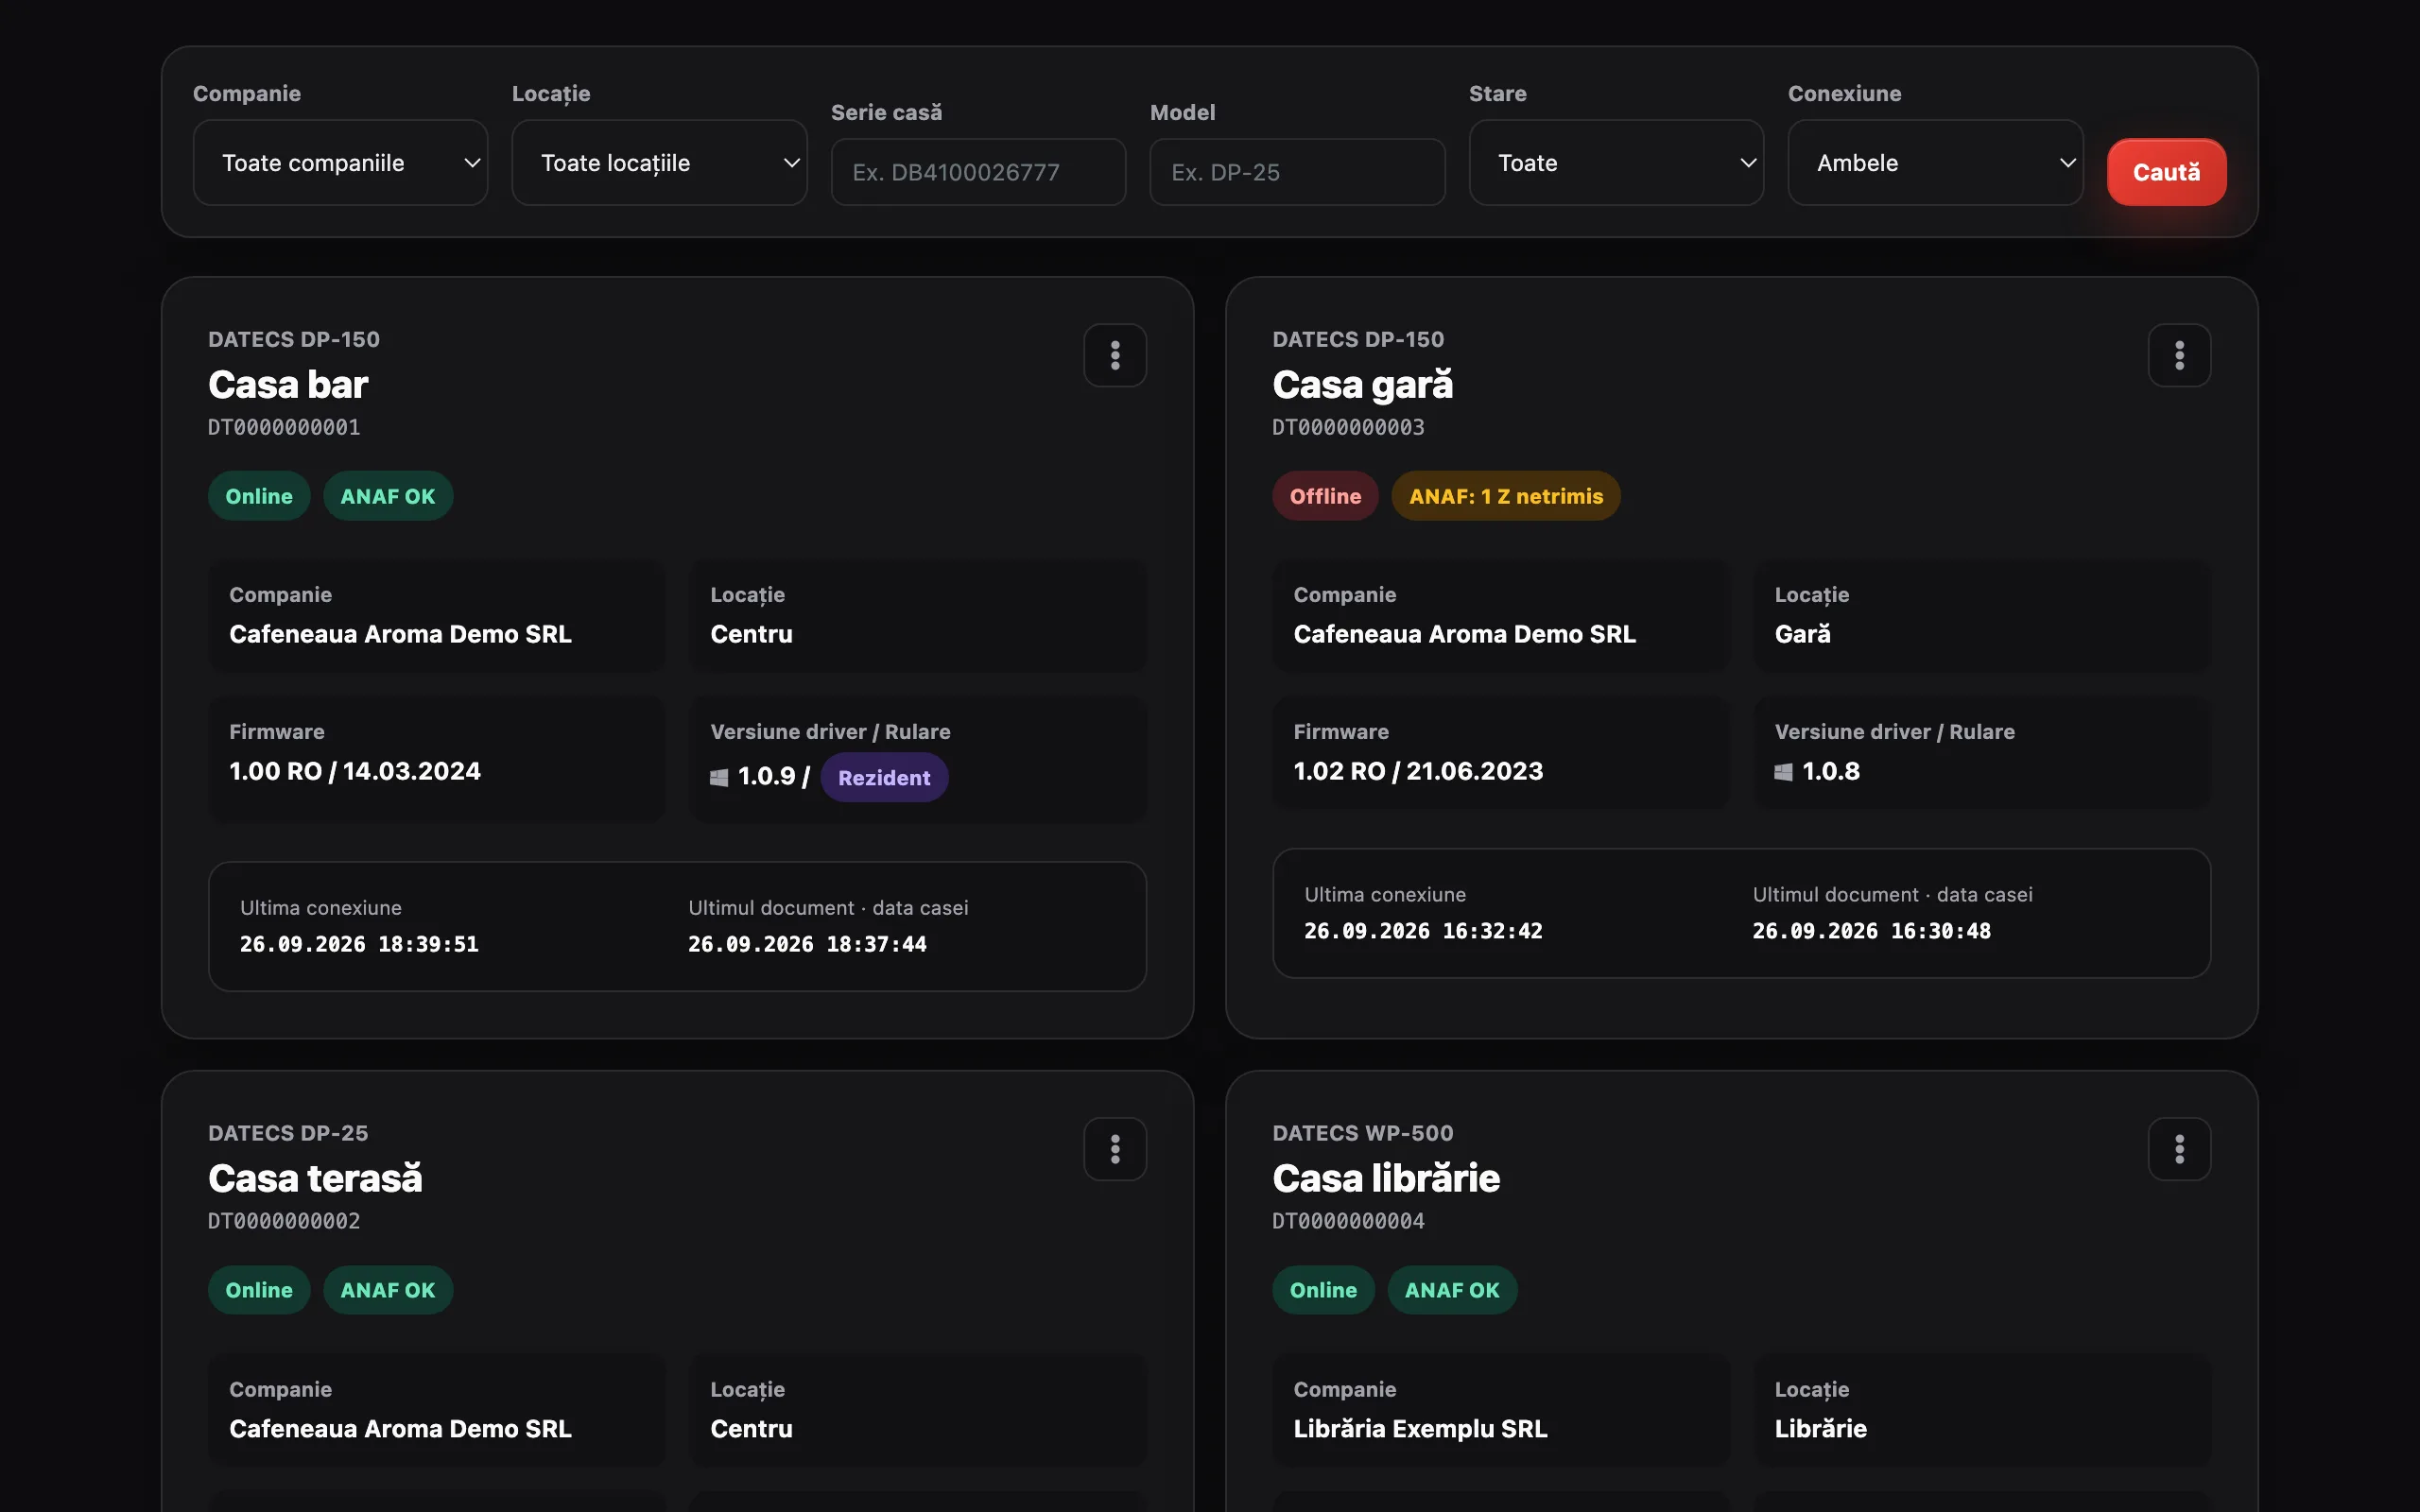The image size is (2420, 1512).
Task: Click last document time 26.09.2026 16:30:48
Action: [1871, 931]
